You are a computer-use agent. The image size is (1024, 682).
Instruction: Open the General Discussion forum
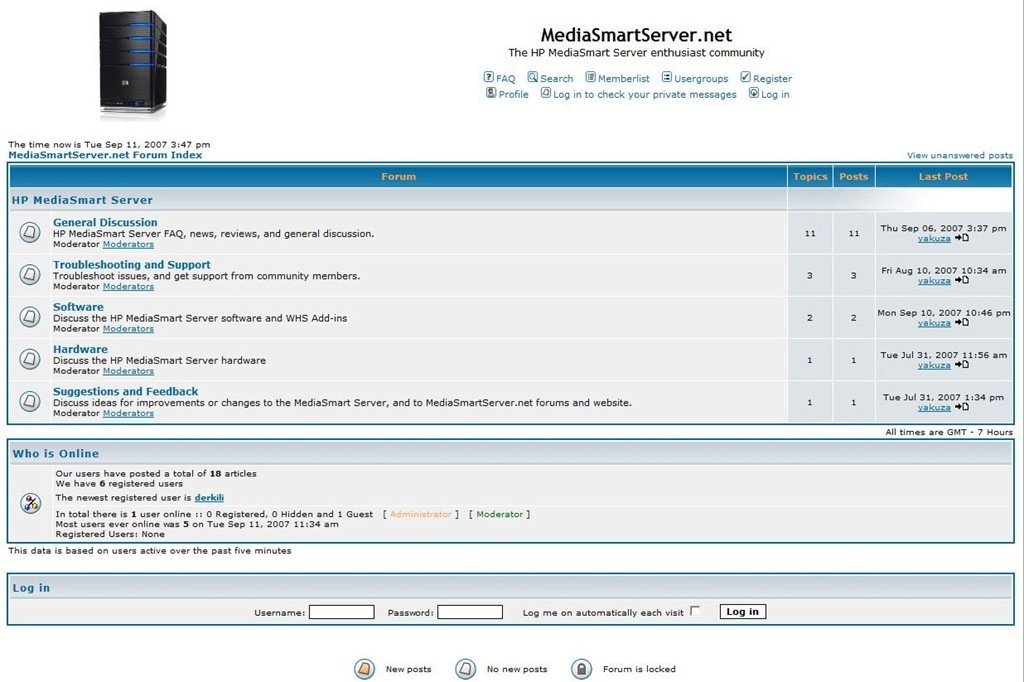(x=105, y=222)
